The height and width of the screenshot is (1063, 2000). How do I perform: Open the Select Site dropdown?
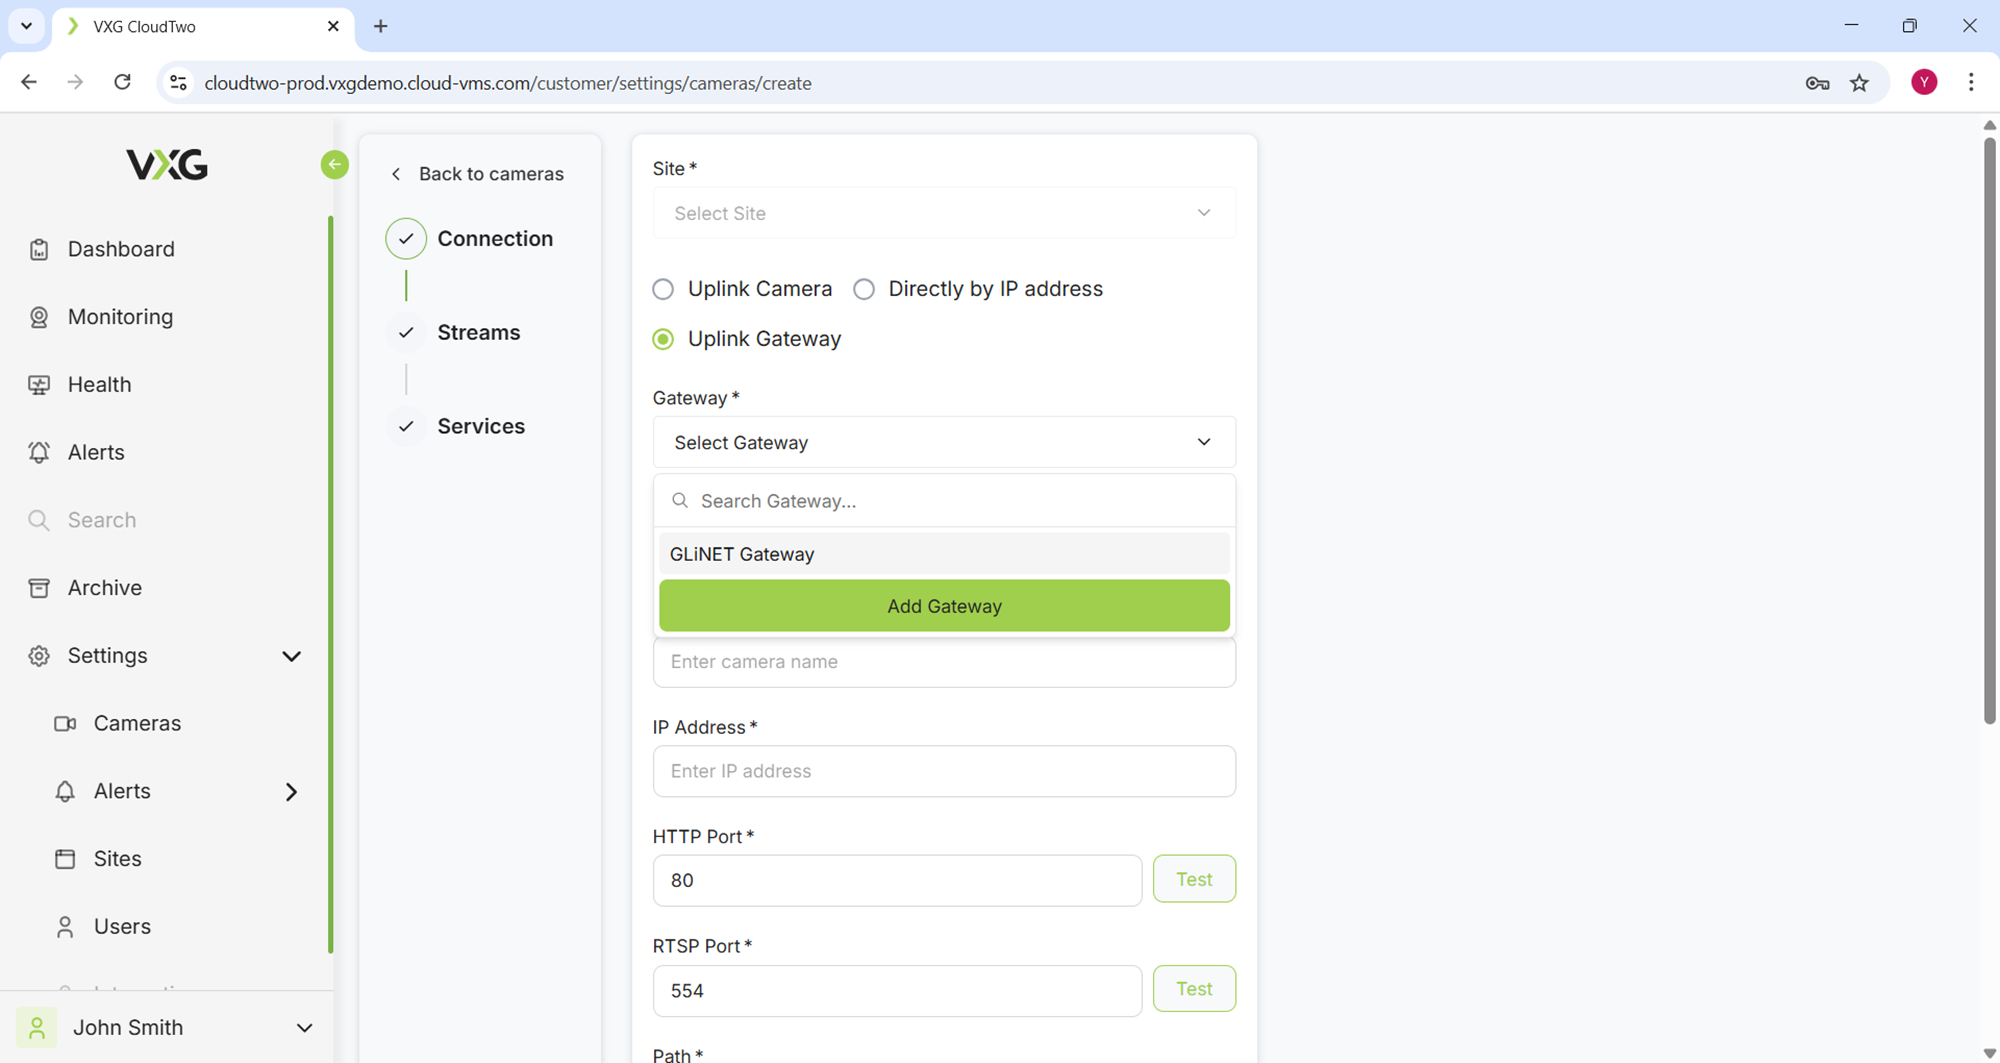coord(943,213)
